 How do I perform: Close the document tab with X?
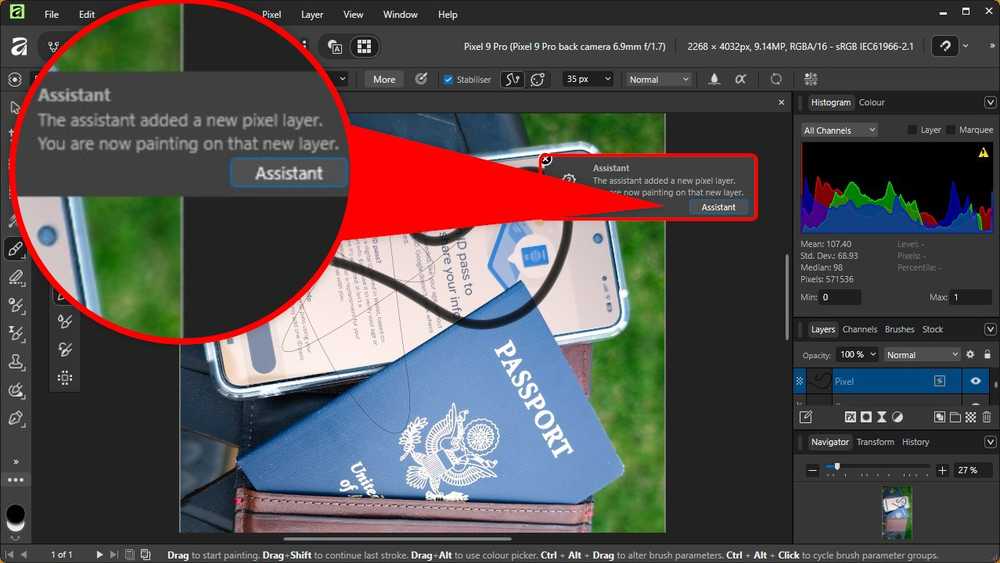coord(781,102)
